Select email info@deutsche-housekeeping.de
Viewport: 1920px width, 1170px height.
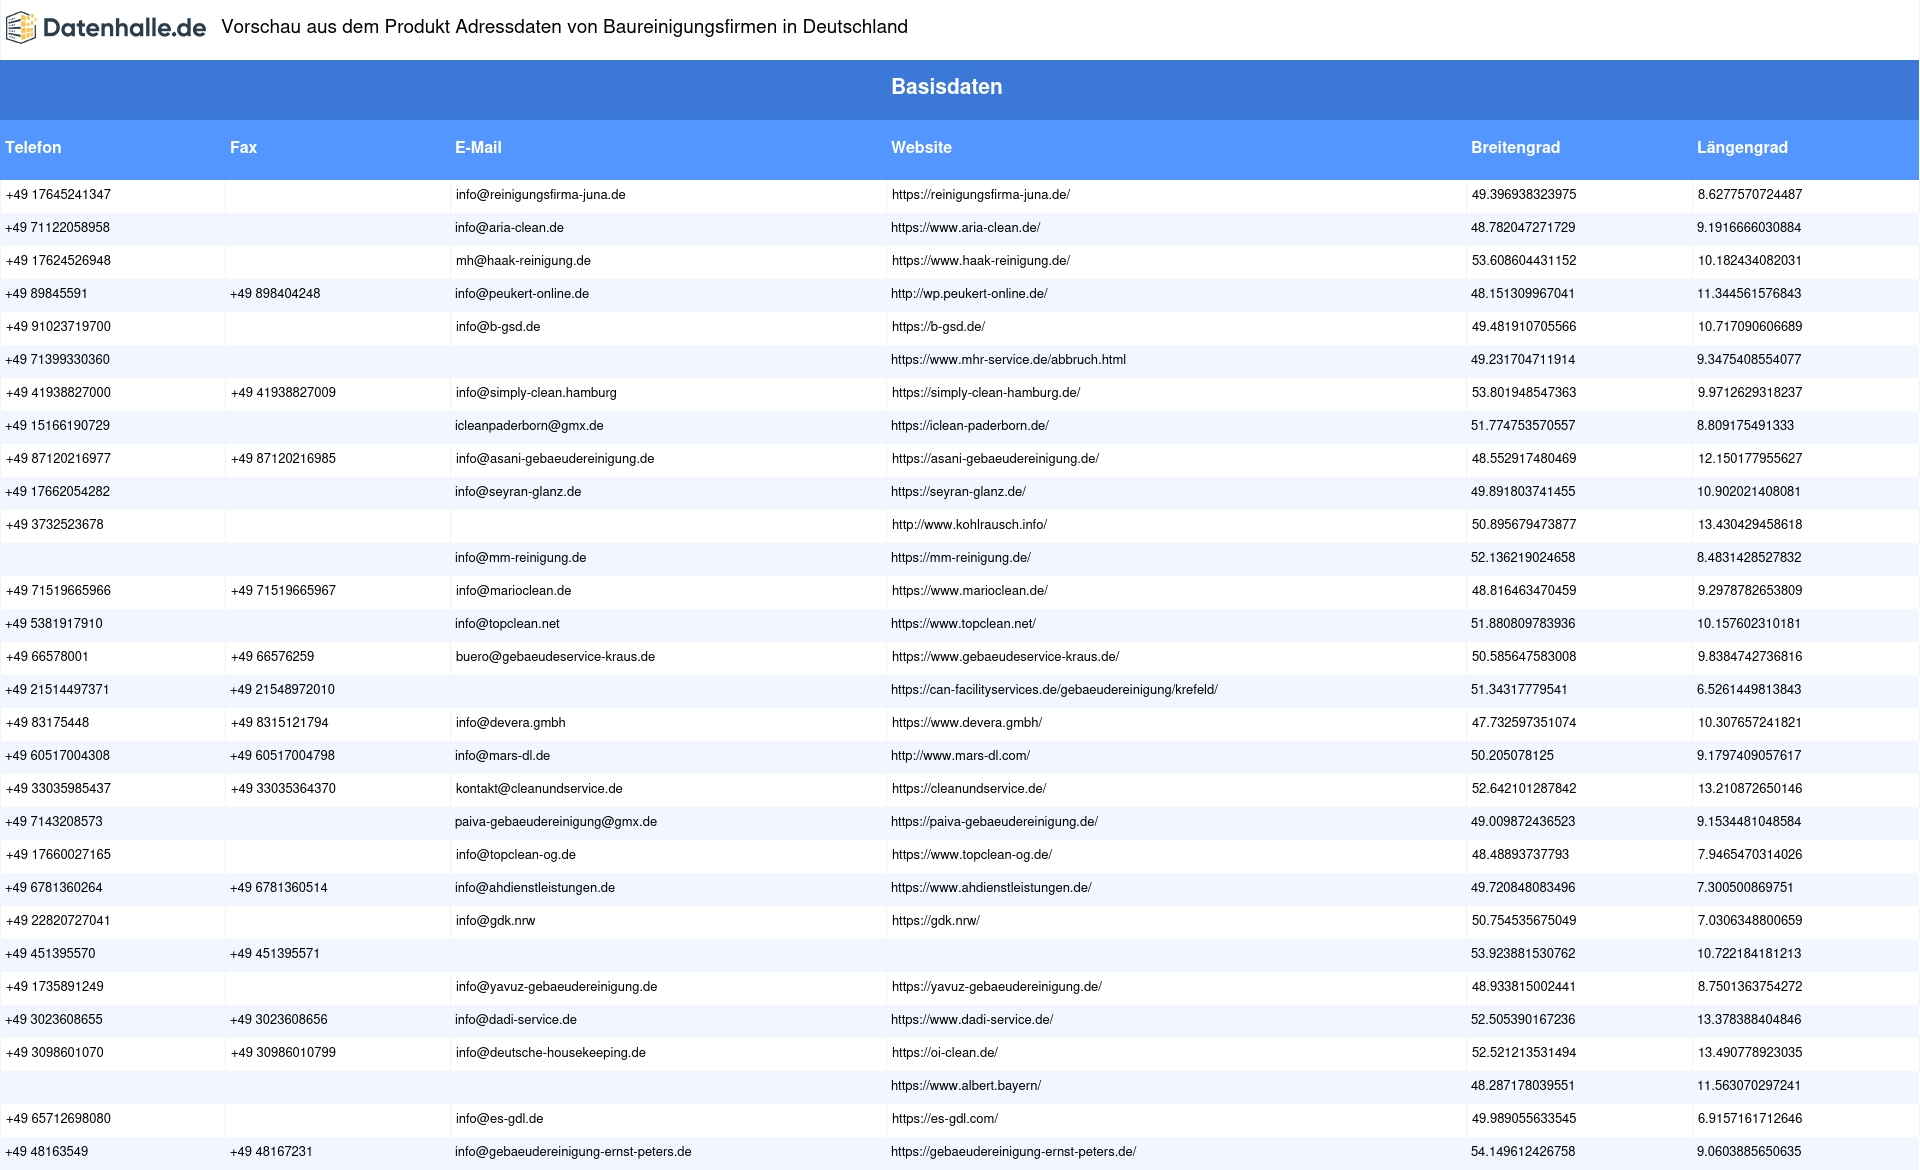coord(550,1053)
